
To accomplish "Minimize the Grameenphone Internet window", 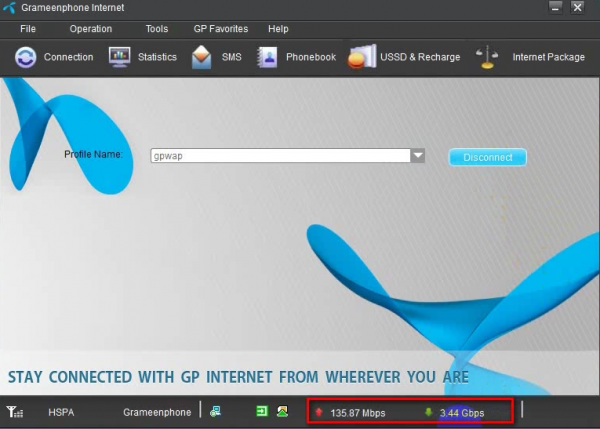I will point(555,7).
